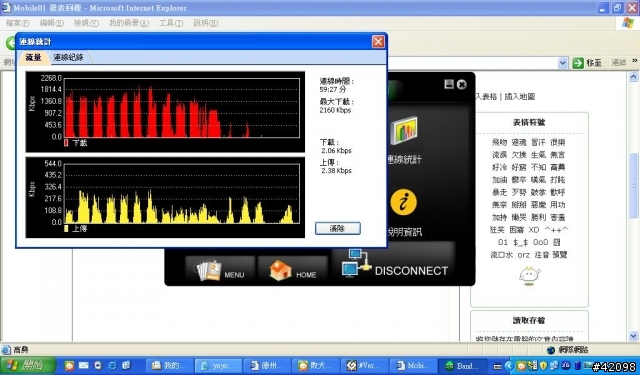Screen dimensions: 640x375
Task: Click the 2.06 Kbps download speed value
Action: [336, 151]
